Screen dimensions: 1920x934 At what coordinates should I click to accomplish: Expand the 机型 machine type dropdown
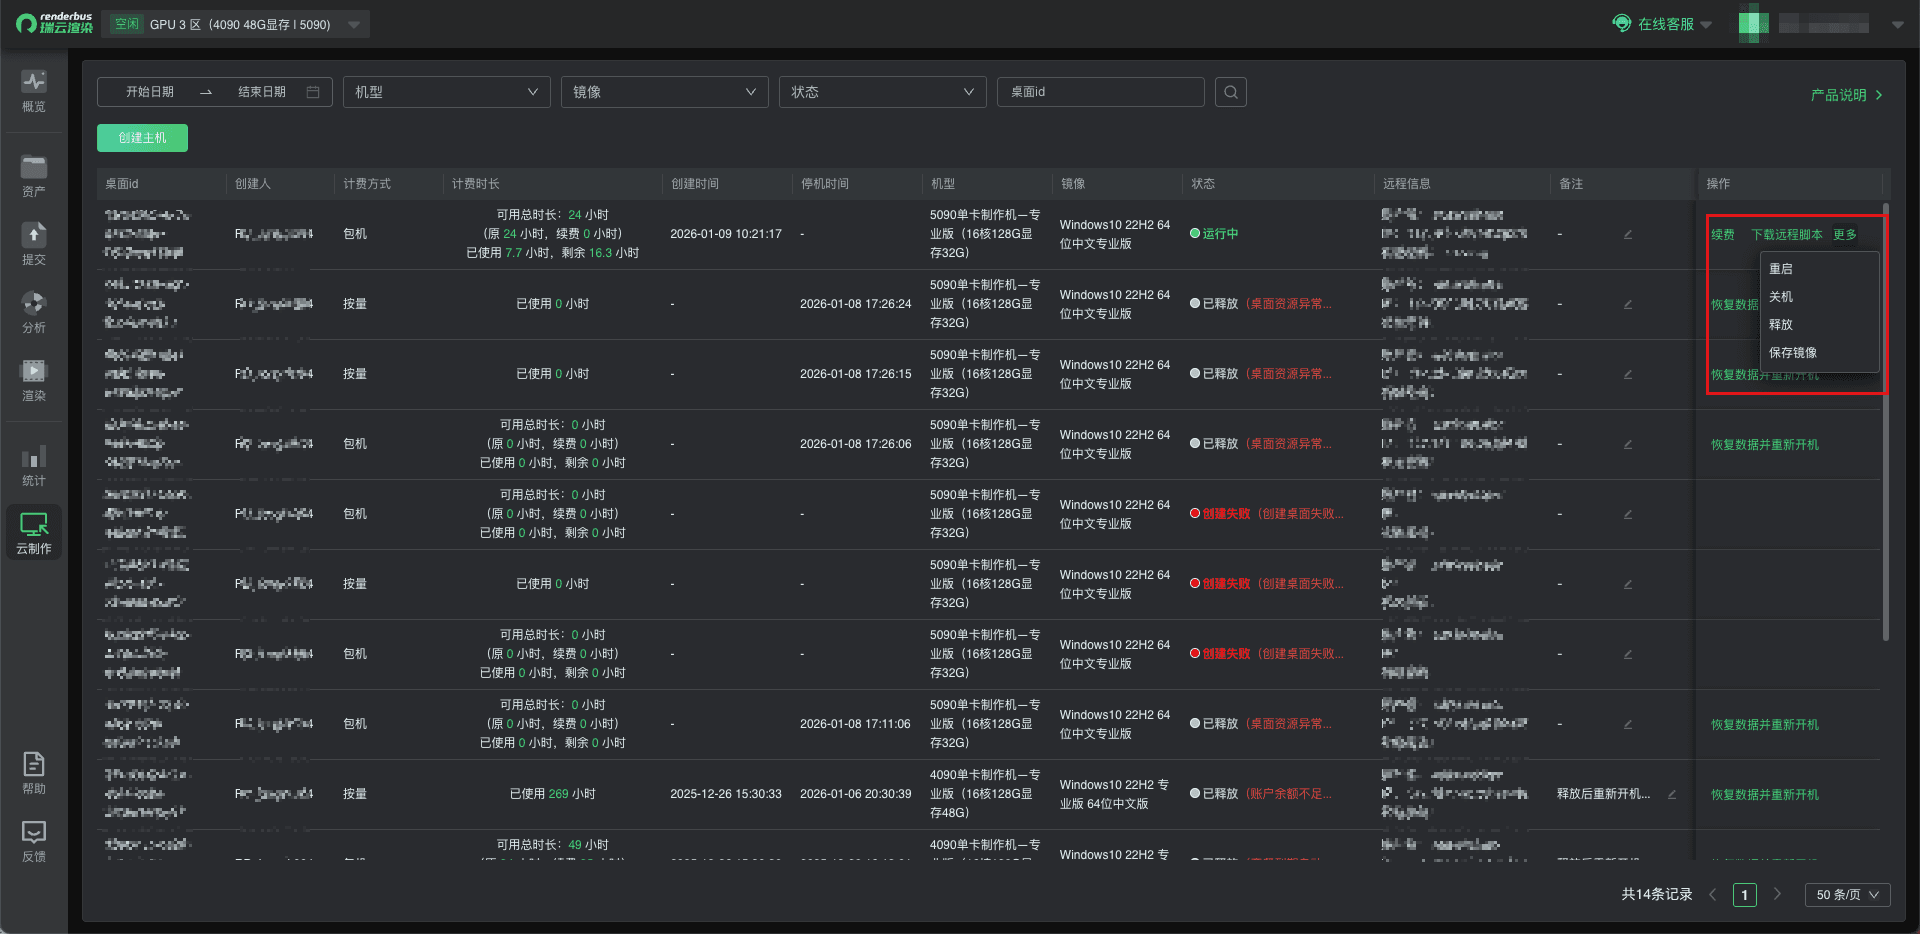tap(446, 92)
